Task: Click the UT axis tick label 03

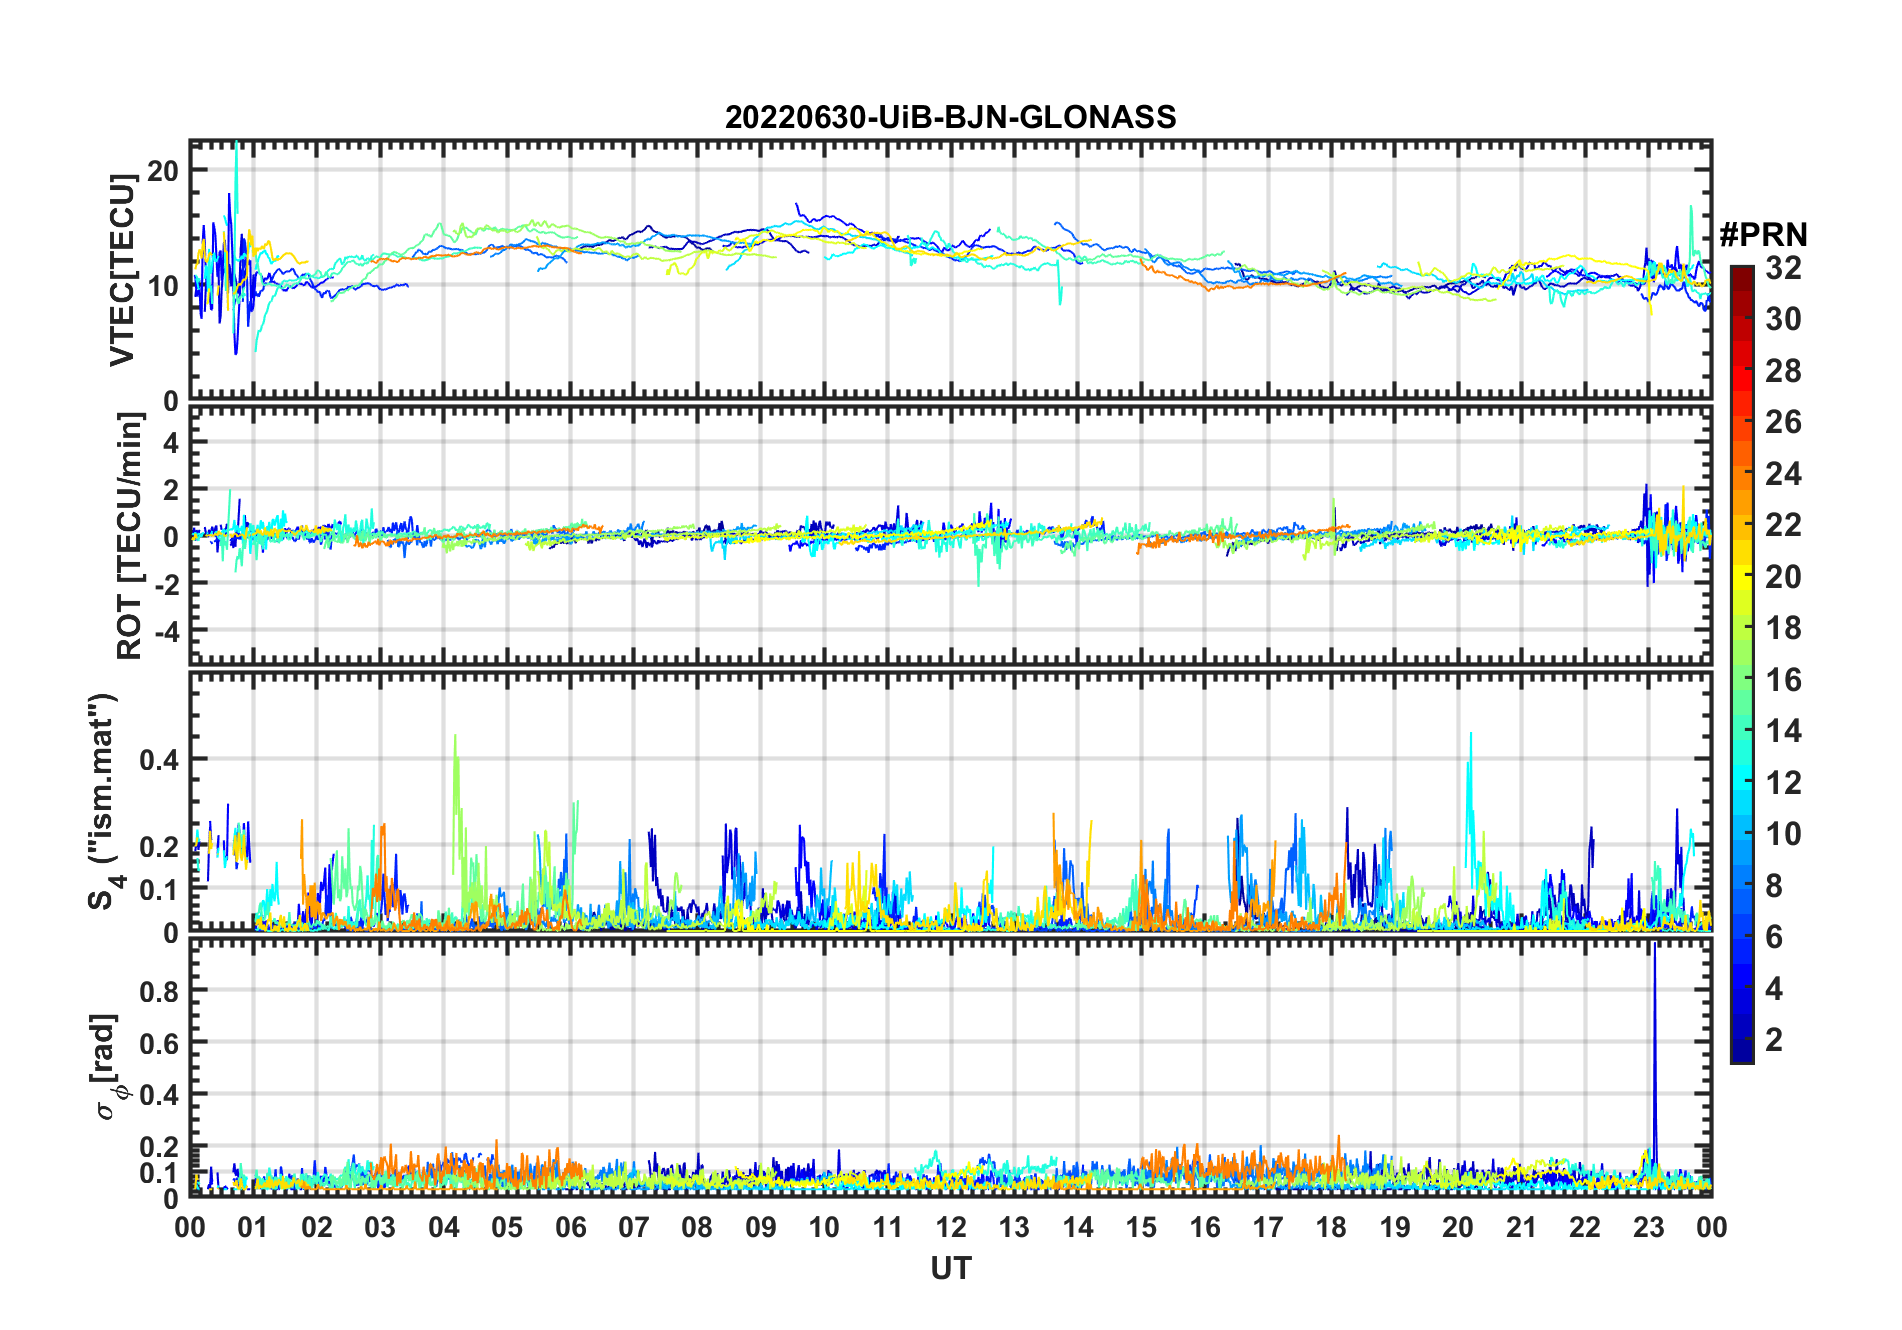Action: coord(380,1227)
